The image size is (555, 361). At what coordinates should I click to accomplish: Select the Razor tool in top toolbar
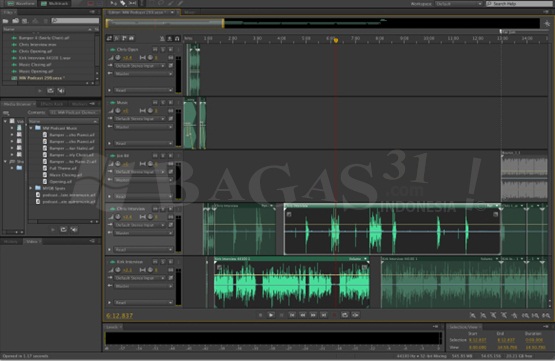pos(123,3)
